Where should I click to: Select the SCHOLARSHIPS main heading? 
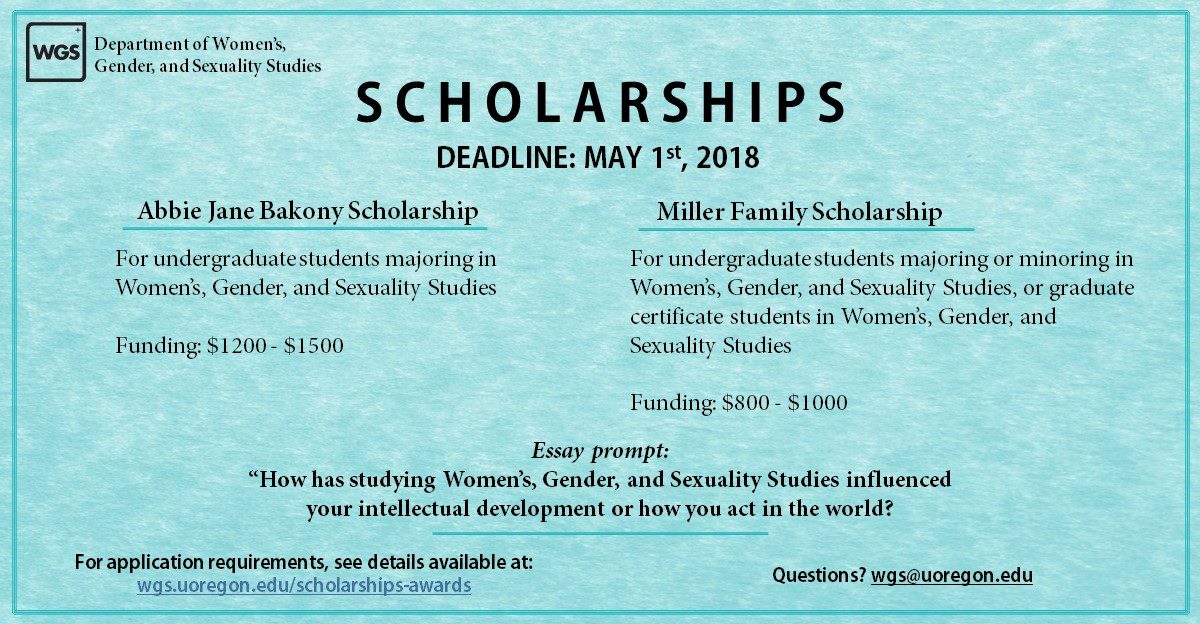point(602,105)
